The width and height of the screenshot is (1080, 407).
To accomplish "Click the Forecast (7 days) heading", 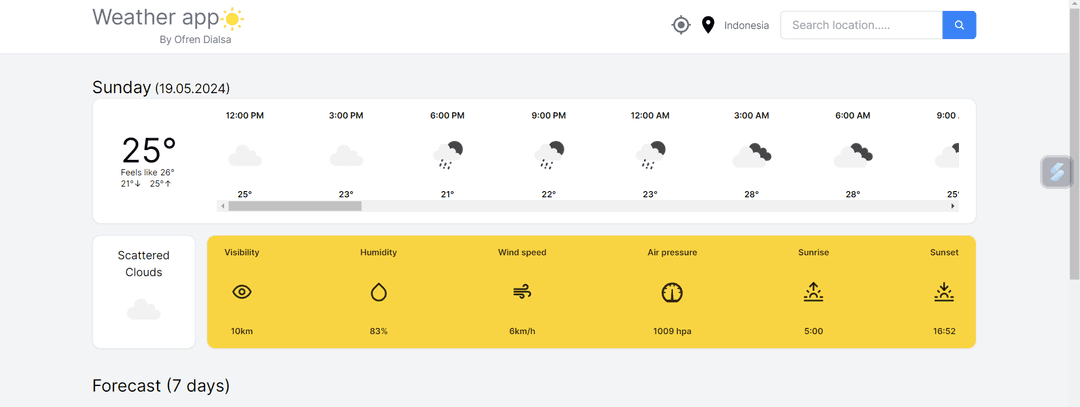I will pos(161,386).
